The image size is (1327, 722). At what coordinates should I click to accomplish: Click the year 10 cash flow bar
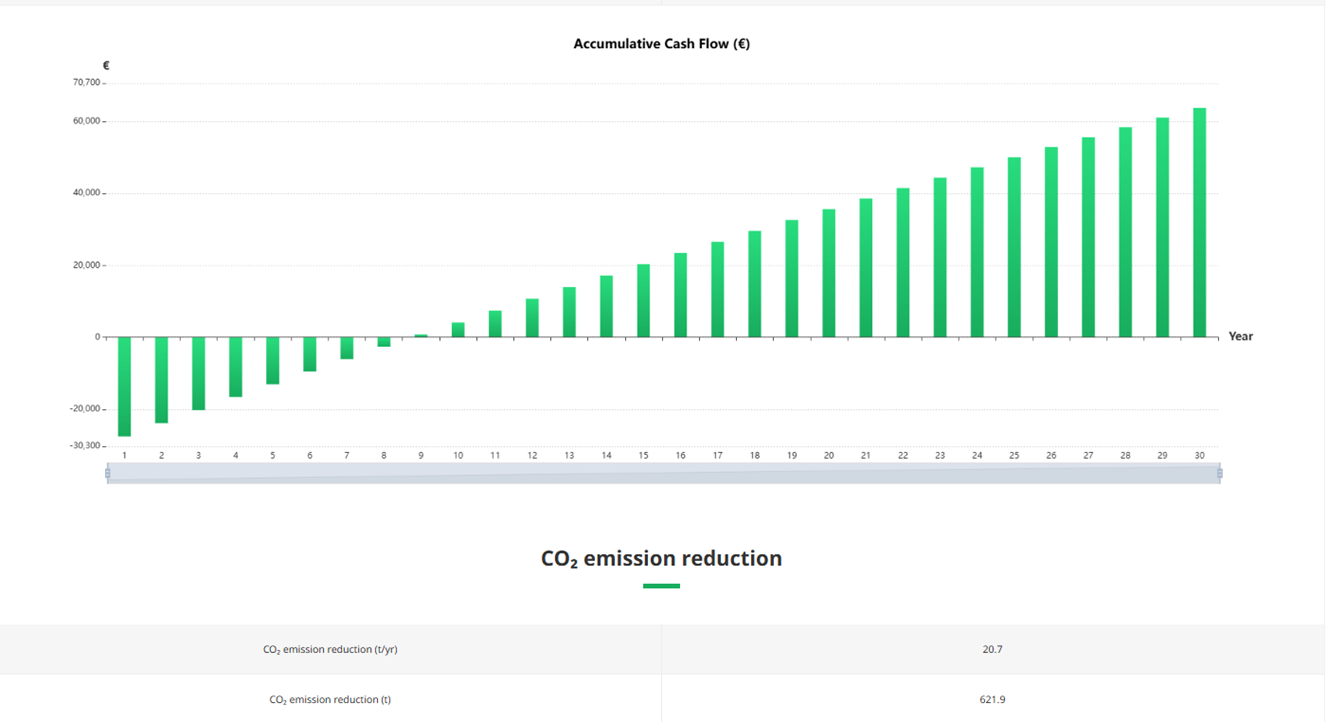tap(458, 330)
